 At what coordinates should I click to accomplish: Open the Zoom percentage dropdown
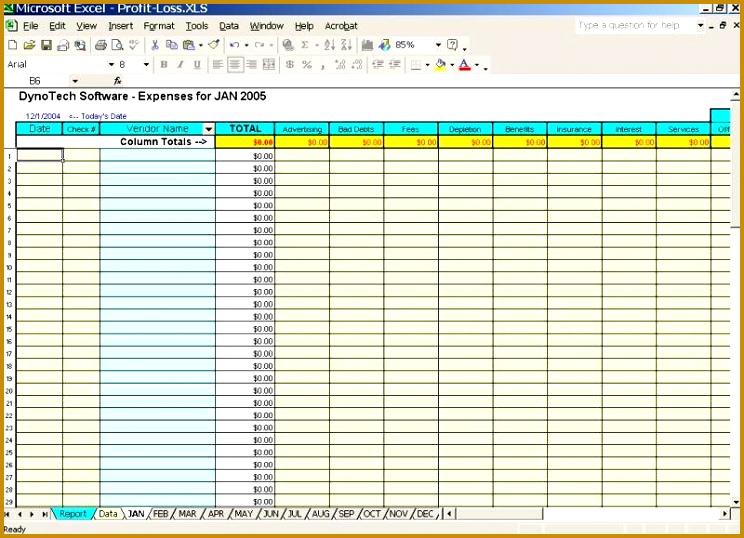pos(438,45)
